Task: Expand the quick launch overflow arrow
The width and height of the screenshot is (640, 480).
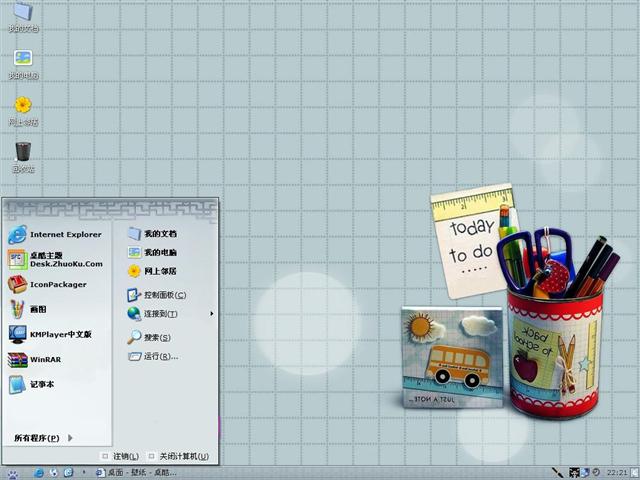Action: [84, 472]
